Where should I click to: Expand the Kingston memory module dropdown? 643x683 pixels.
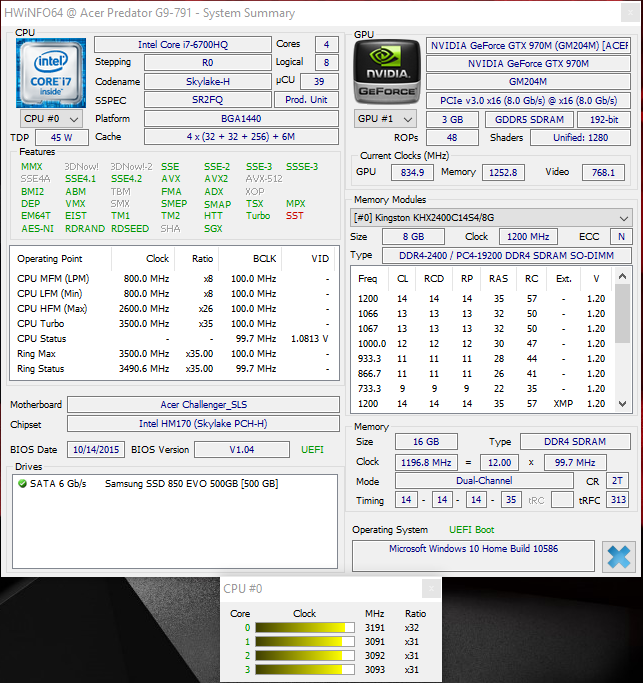pyautogui.click(x=491, y=217)
